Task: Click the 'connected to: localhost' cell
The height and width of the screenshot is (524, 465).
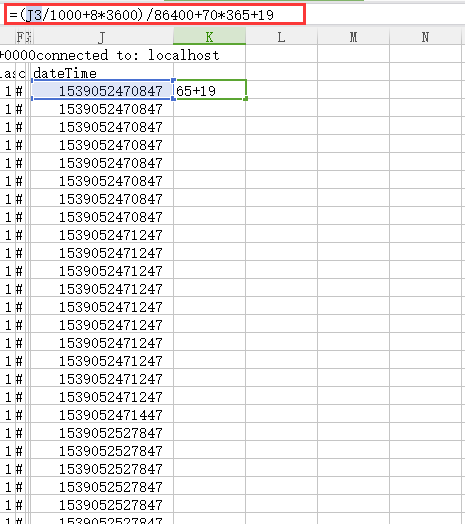Action: coord(128,55)
